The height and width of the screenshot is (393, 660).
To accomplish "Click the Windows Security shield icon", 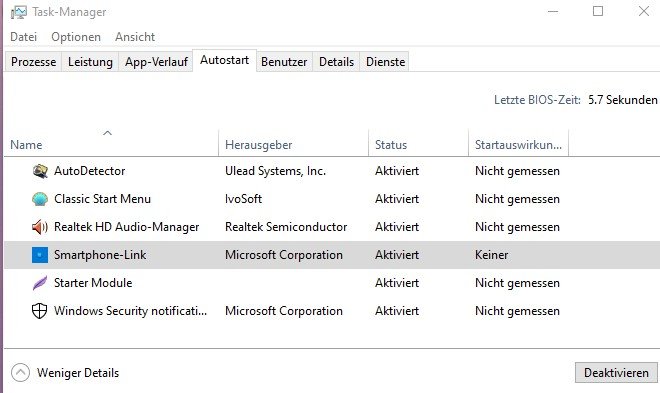I will click(x=40, y=311).
